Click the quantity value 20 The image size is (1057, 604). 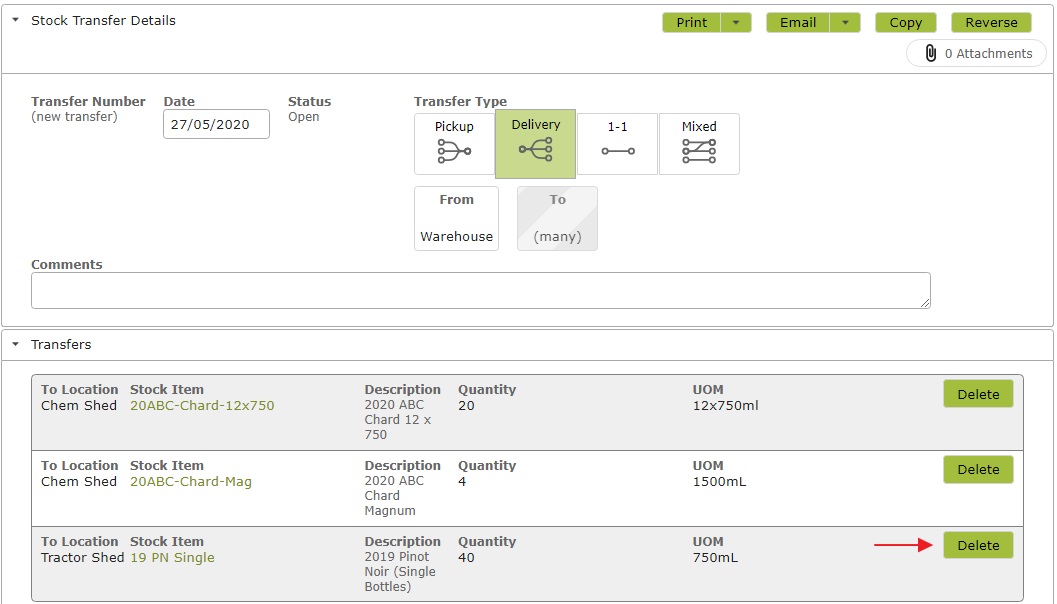click(466, 405)
